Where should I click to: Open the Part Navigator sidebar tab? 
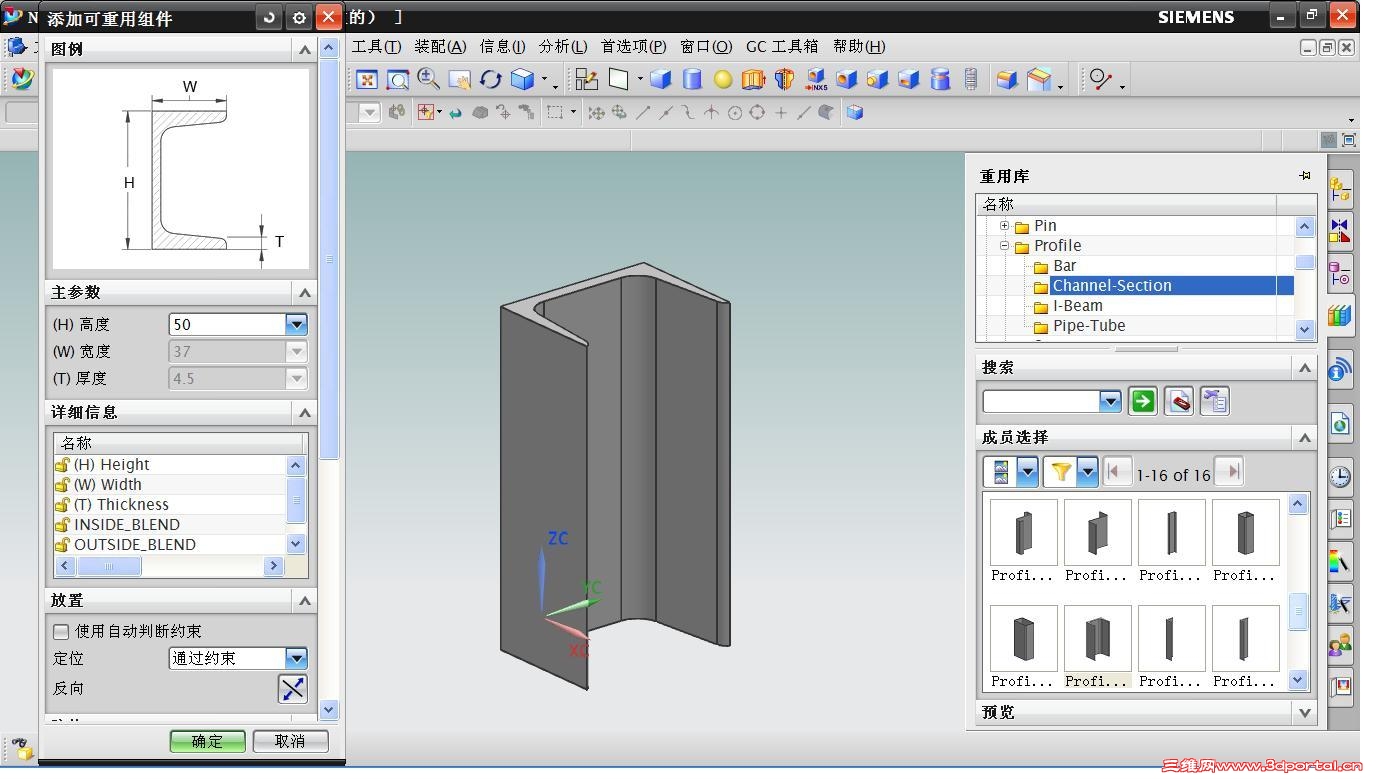coord(1340,273)
